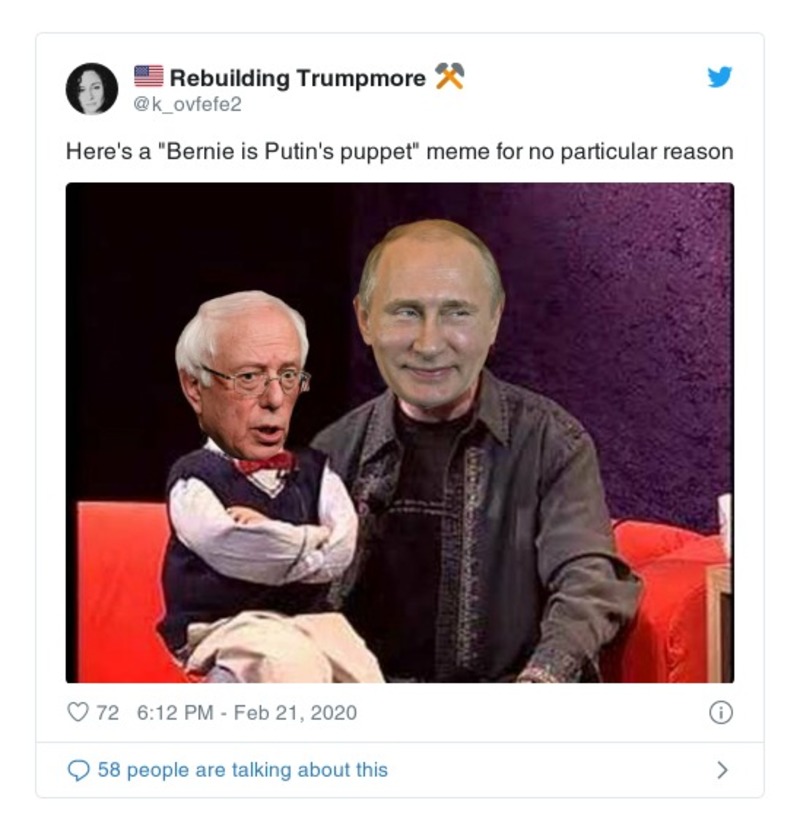Screen dimensions: 800x835
Task: Like the tweet with the heart icon
Action: 78,712
